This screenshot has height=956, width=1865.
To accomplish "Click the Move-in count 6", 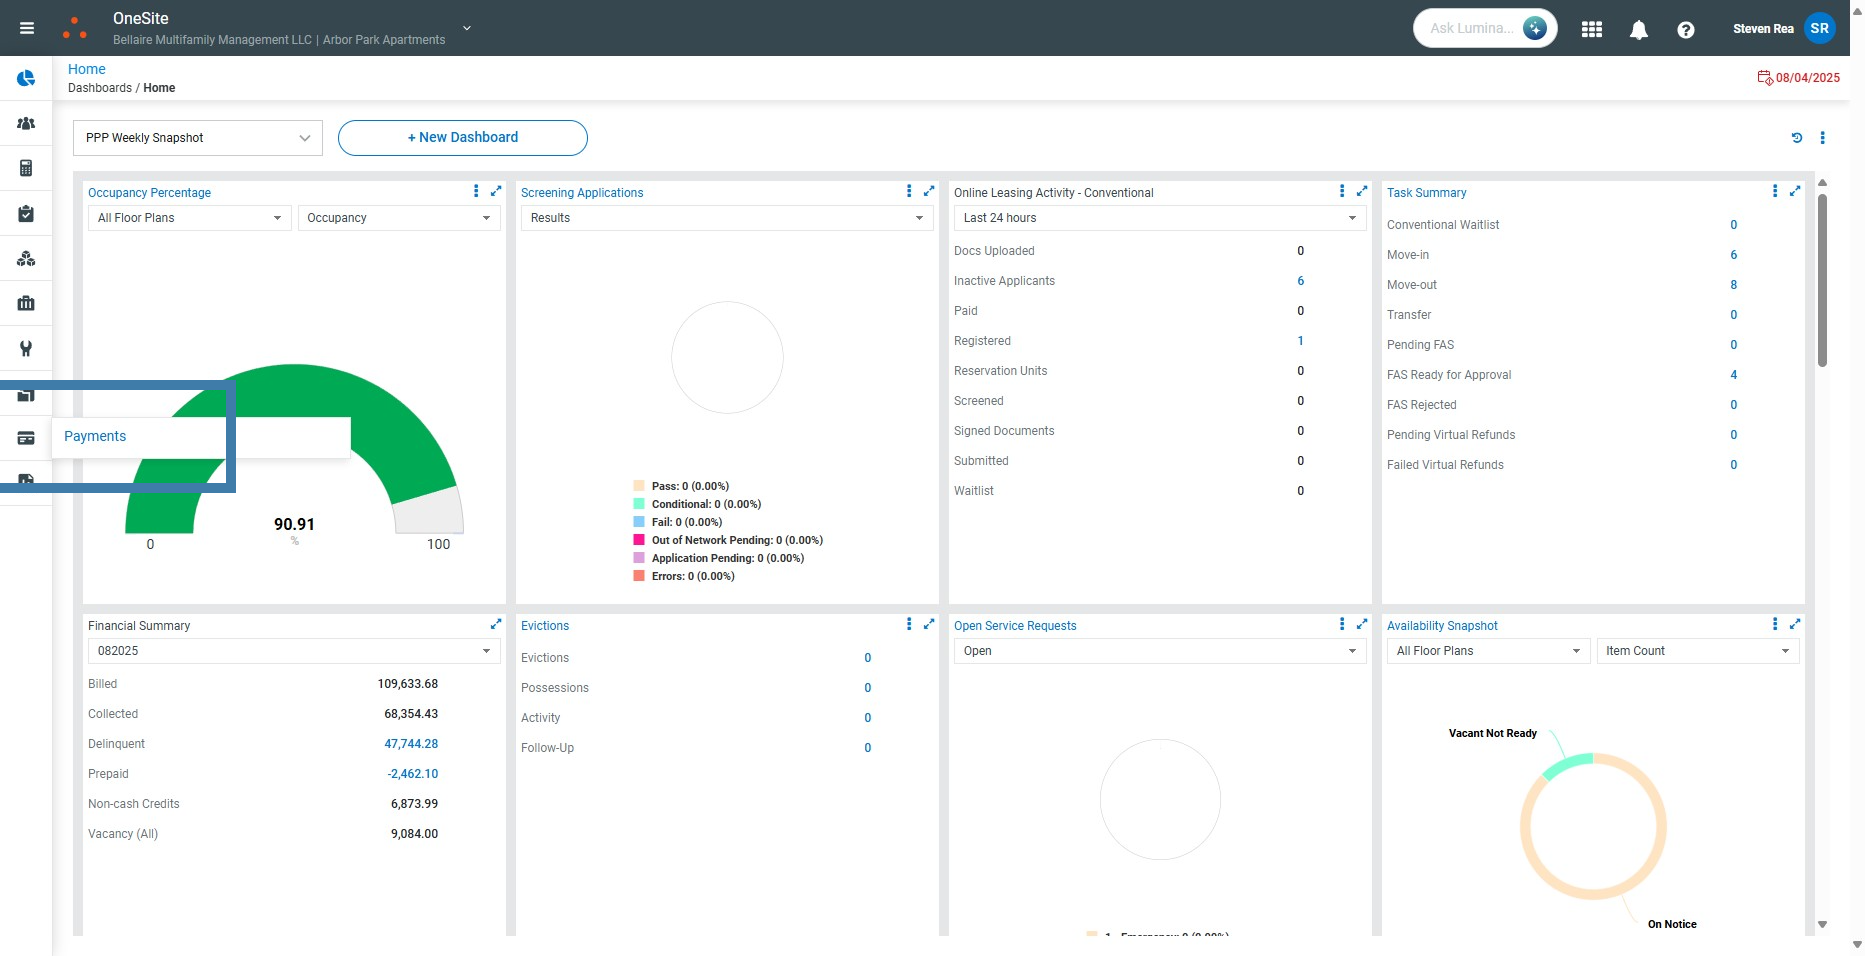I will (1734, 255).
